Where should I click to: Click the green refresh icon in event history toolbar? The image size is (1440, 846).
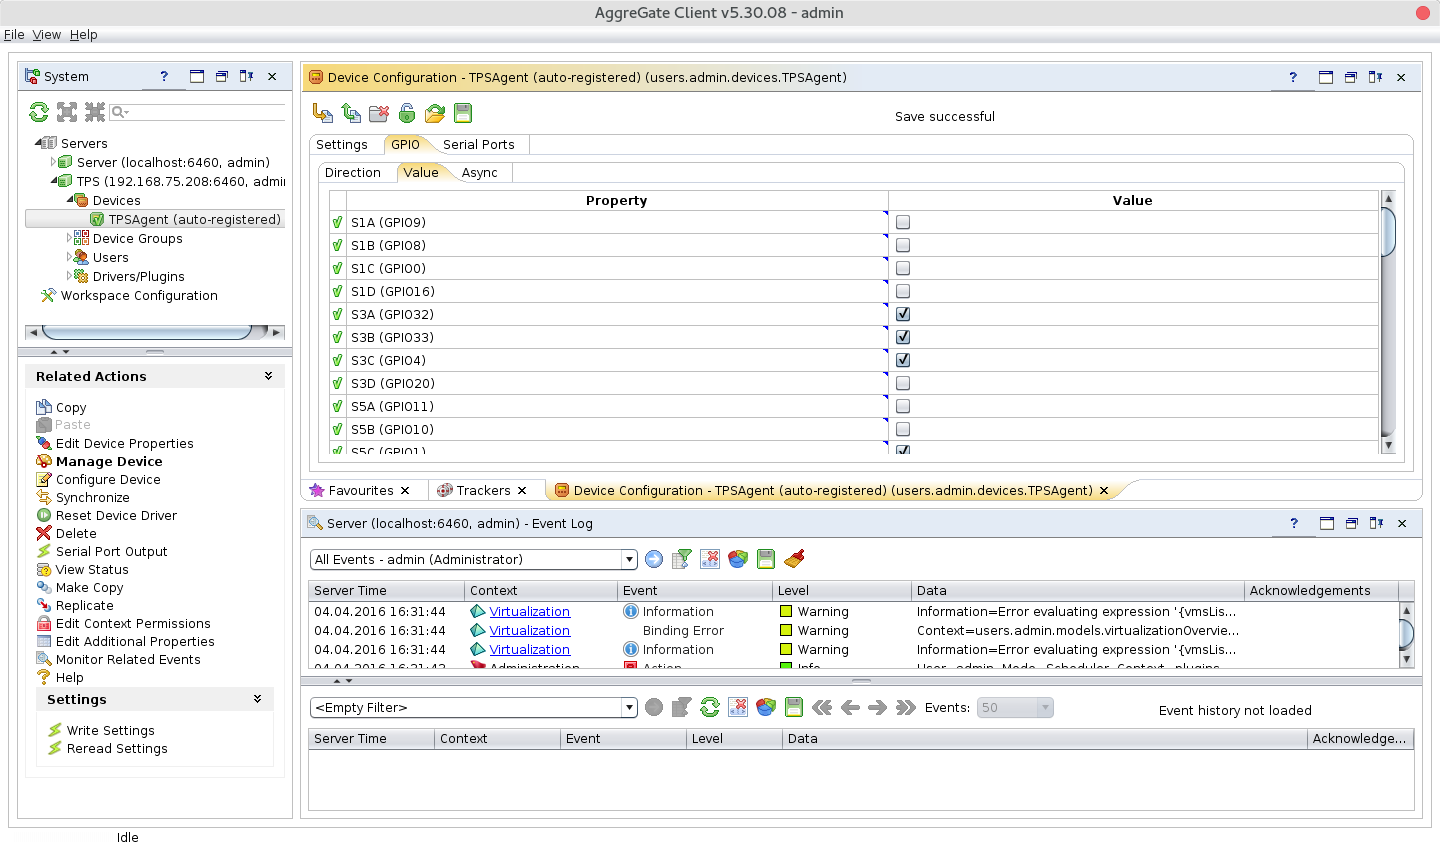[x=710, y=707]
